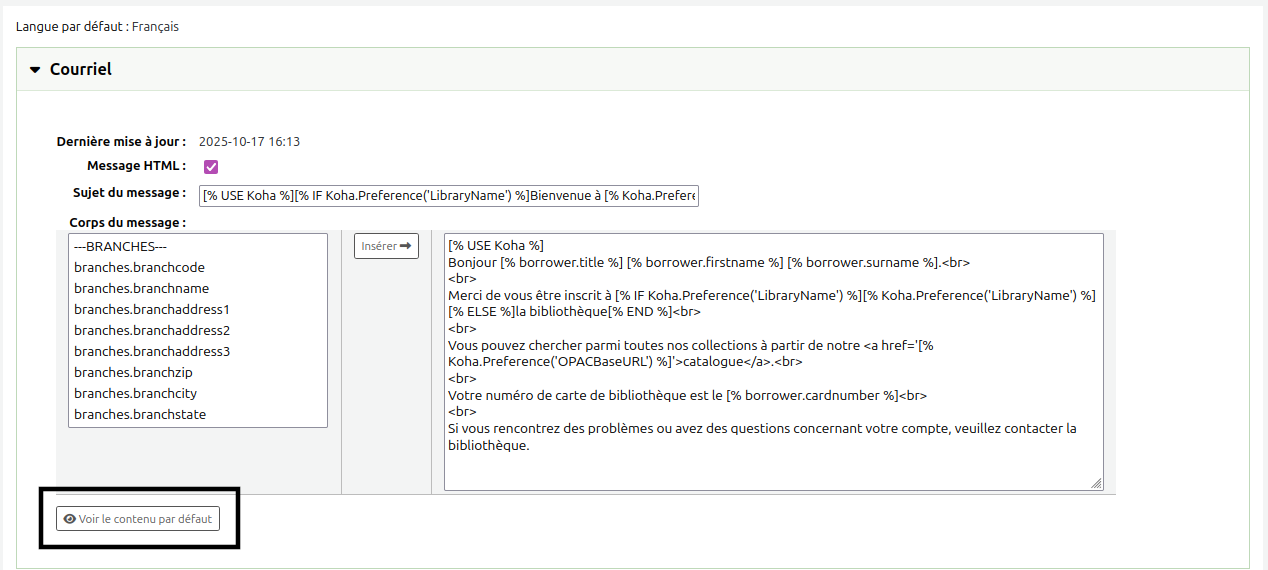Uncheck the Message HTML checkbox
Screen dimensions: 1268x570
[211, 167]
